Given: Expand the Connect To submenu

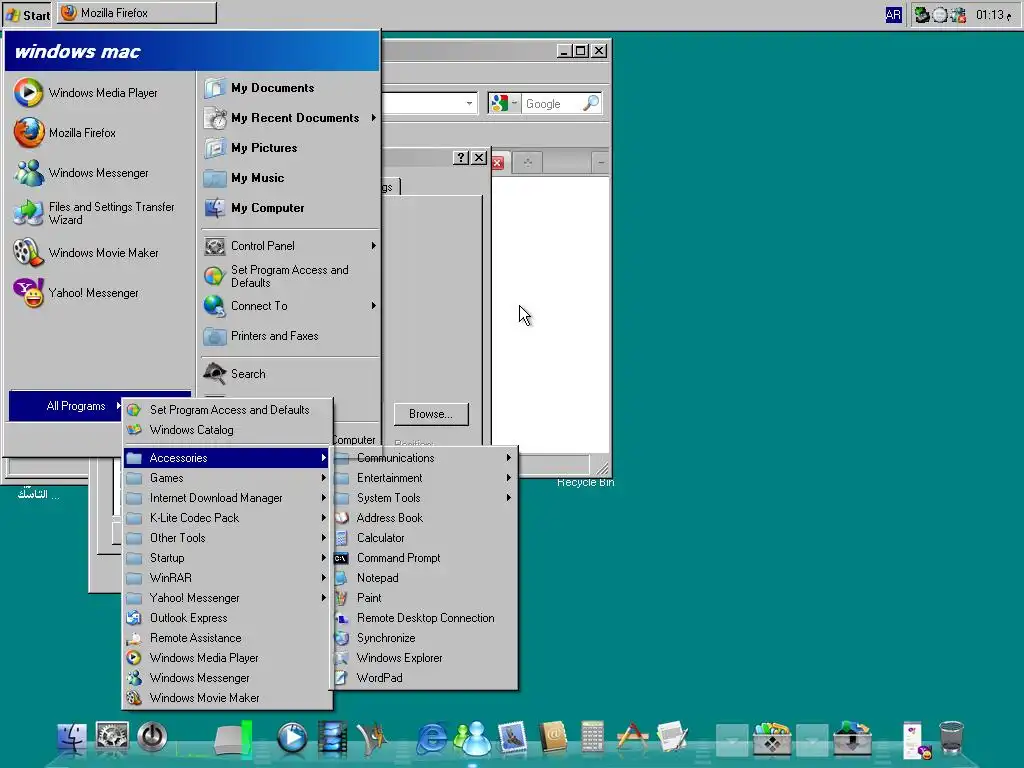Looking at the screenshot, I should pyautogui.click(x=290, y=306).
